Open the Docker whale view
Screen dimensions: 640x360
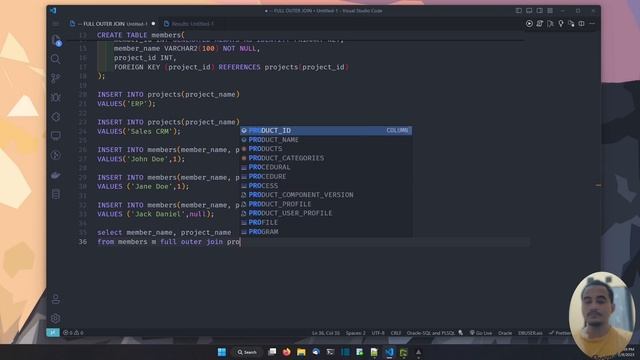(56, 175)
